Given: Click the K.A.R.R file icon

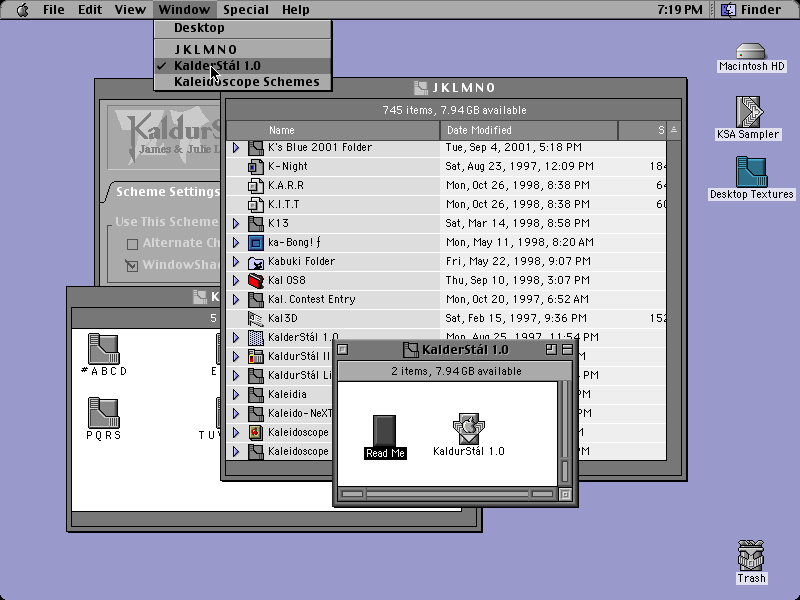Looking at the screenshot, I should [x=256, y=185].
